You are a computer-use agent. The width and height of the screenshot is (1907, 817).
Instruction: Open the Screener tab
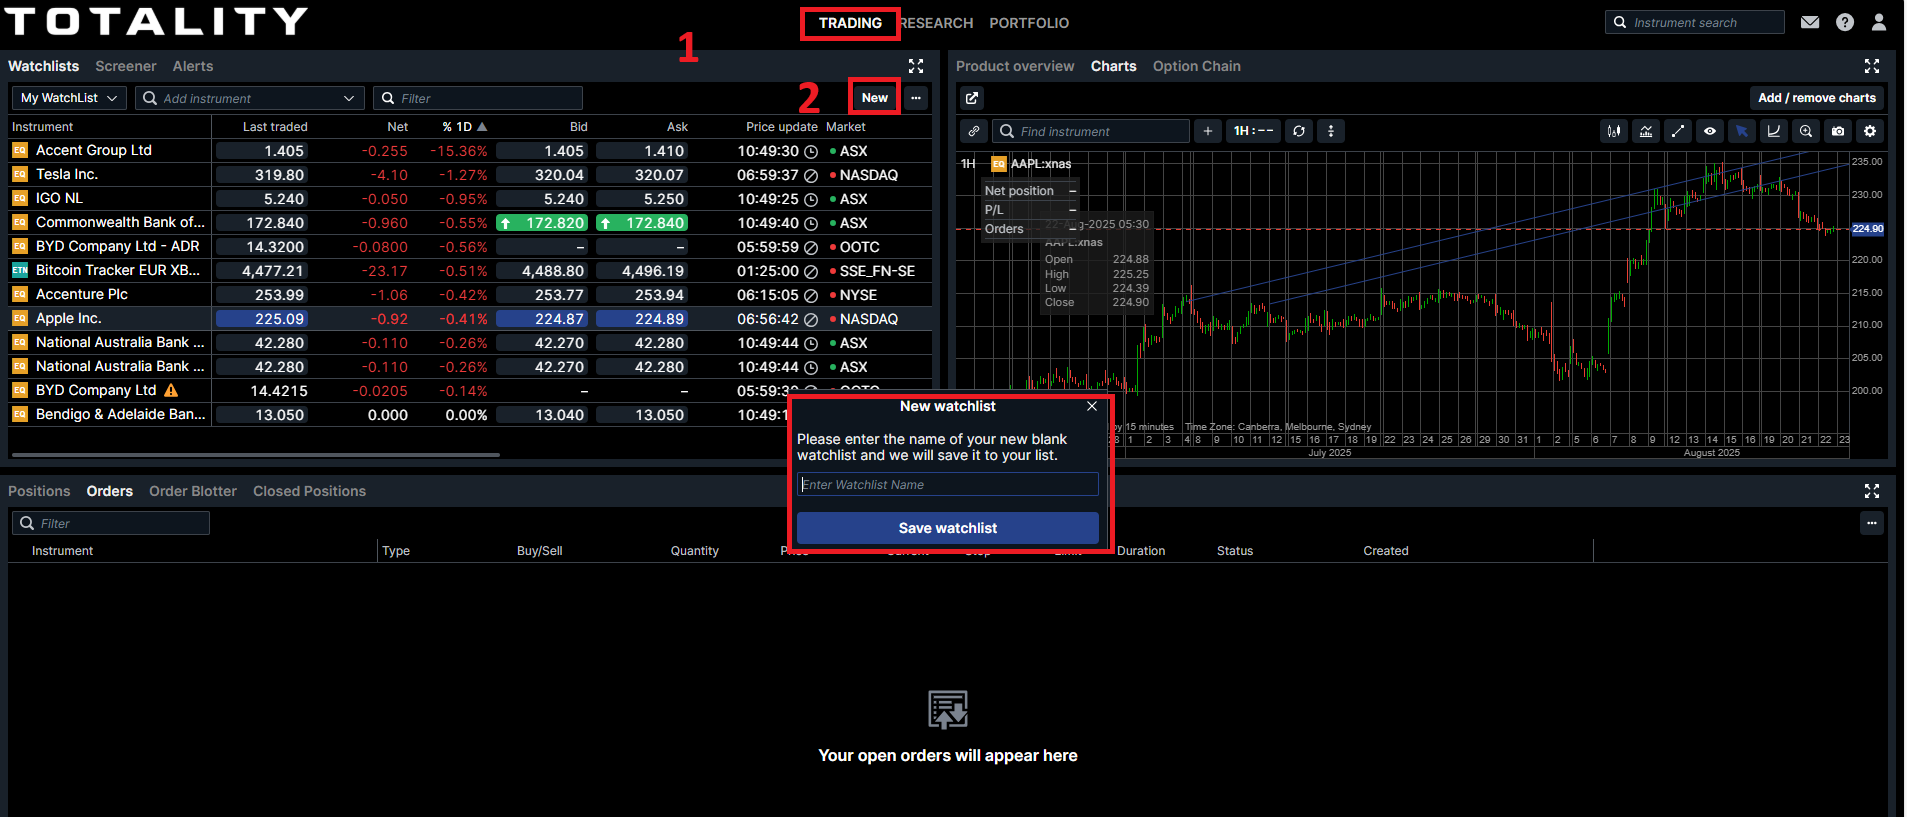click(x=126, y=66)
